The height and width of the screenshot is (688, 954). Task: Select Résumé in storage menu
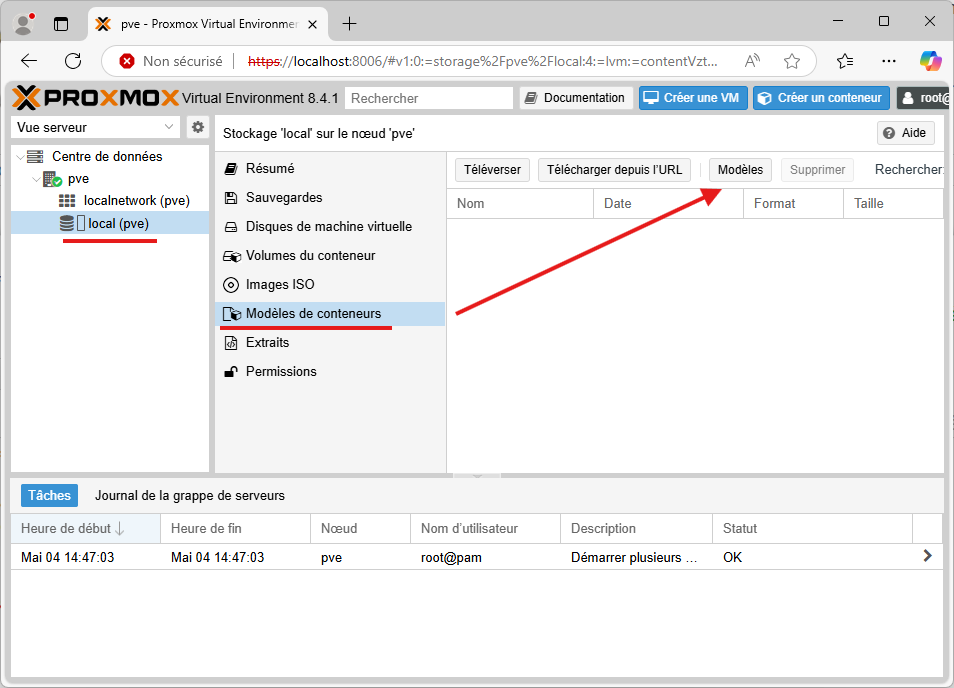(x=330, y=169)
